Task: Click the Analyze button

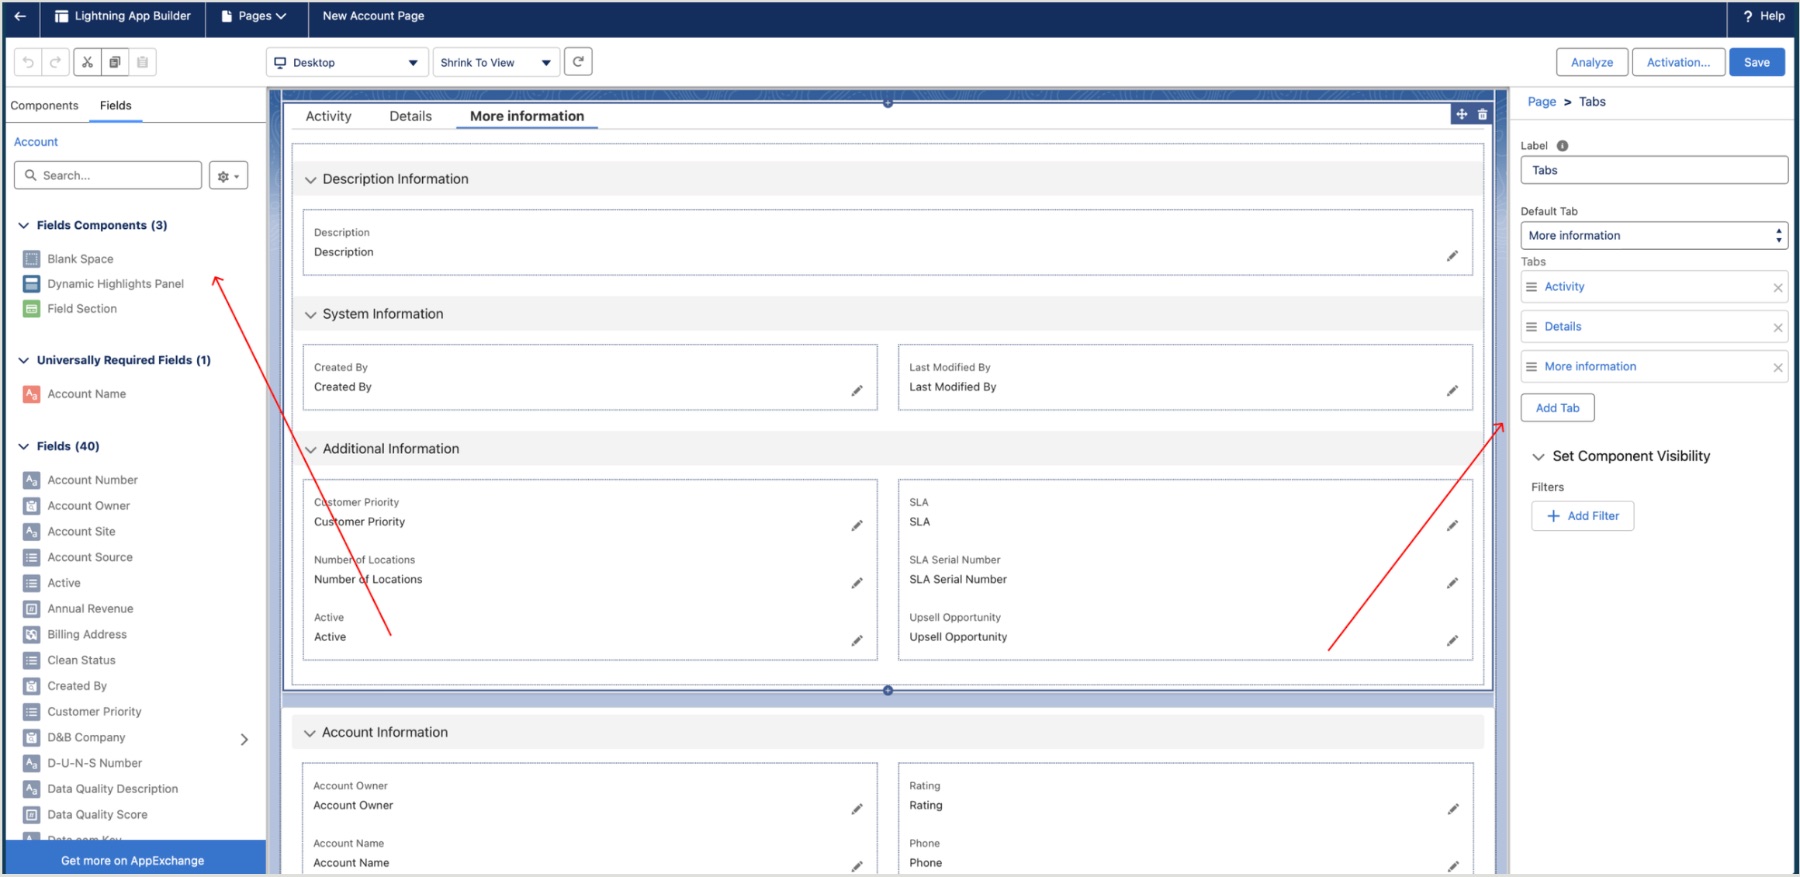Action: (x=1592, y=62)
